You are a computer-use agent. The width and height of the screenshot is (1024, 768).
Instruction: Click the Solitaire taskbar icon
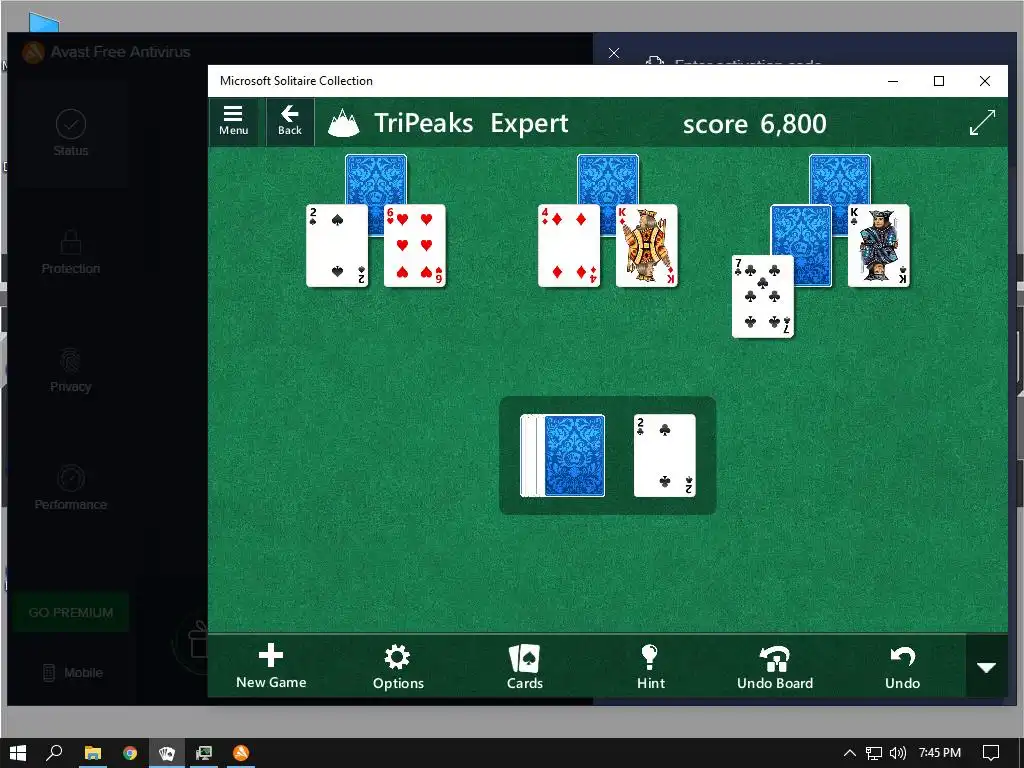coord(167,753)
